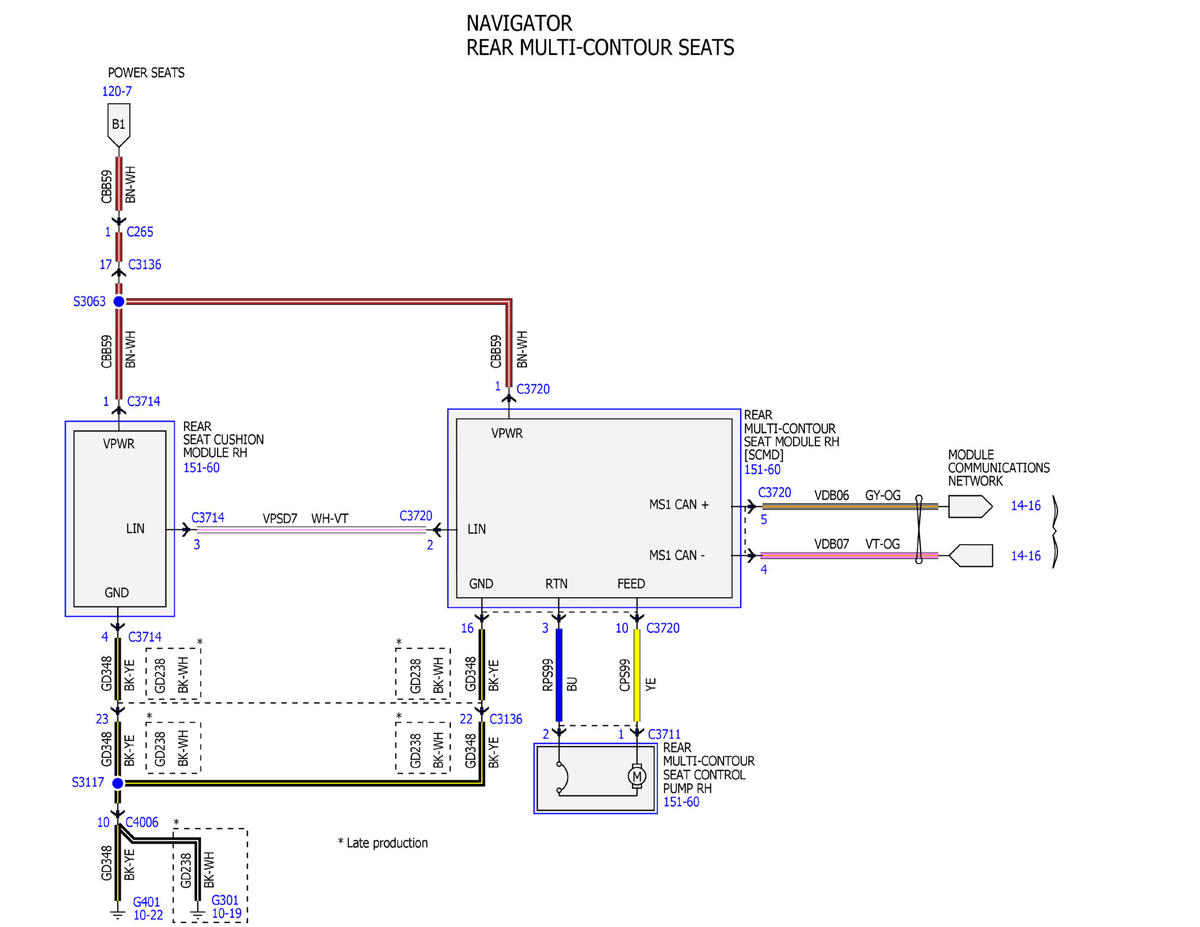Click the VT-OG network arrow connector
Screen dimensions: 1200x927
click(x=970, y=555)
